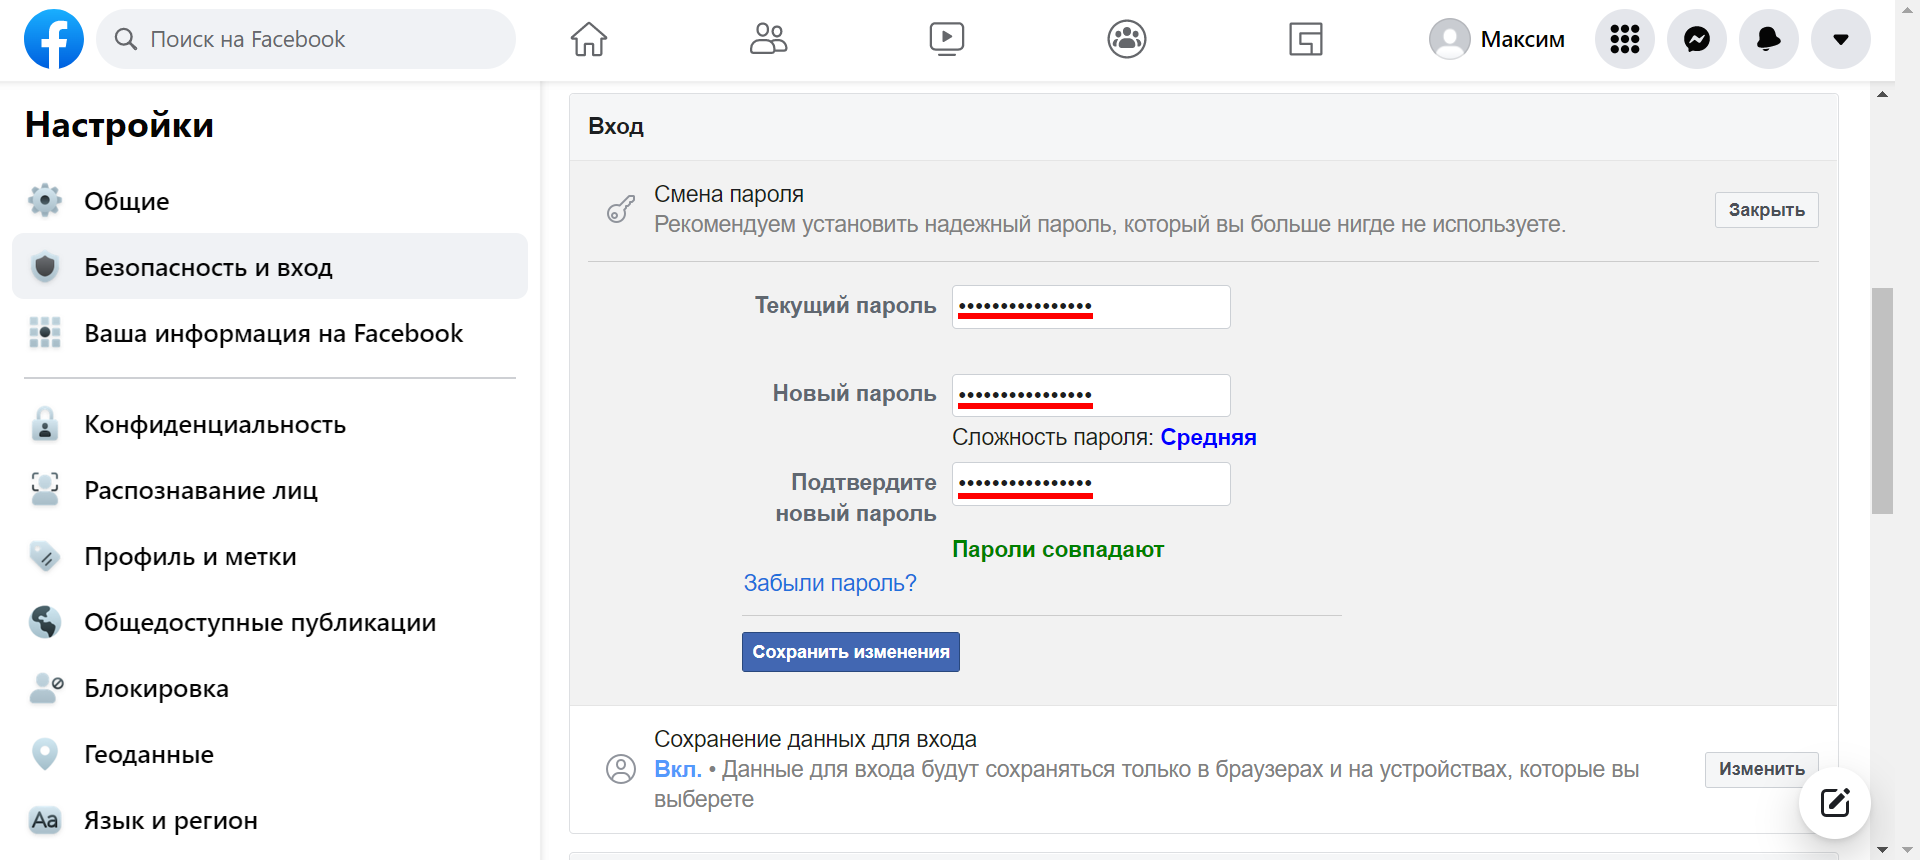This screenshot has width=1920, height=860.
Task: Open the nine-dot menu grid icon
Action: [x=1625, y=39]
